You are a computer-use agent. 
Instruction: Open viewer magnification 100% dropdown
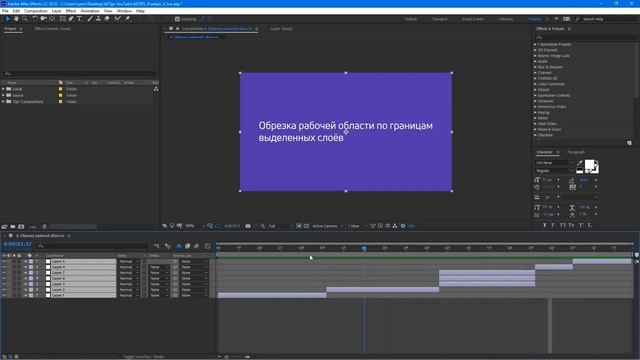point(195,226)
